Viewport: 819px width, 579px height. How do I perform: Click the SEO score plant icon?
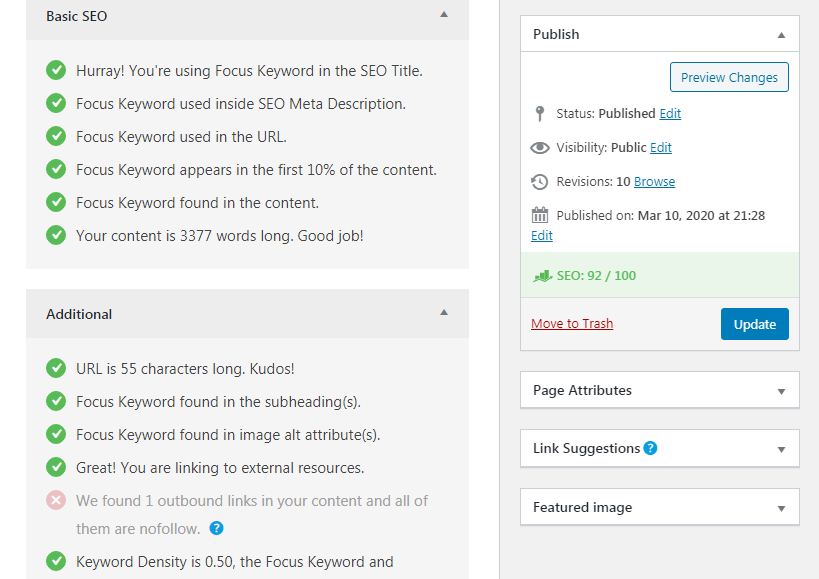(544, 276)
